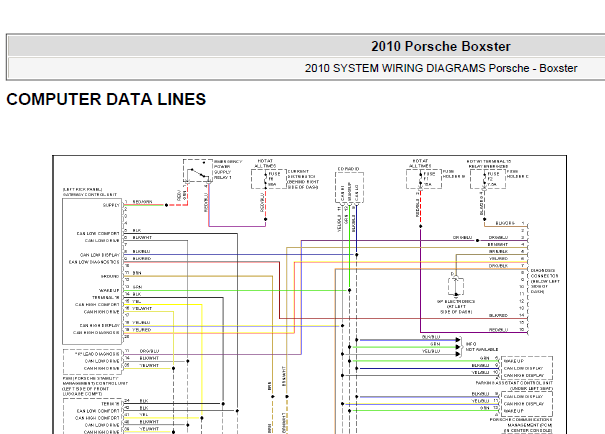
Task: Click the '2010 Porsche Boxster' title
Action: pos(441,46)
